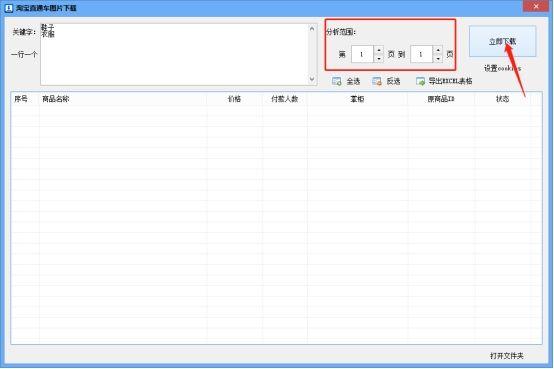Click the end page number field

tap(422, 54)
